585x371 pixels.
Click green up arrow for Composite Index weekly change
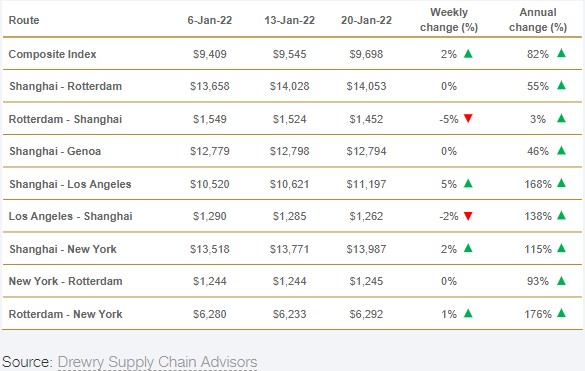pyautogui.click(x=468, y=54)
